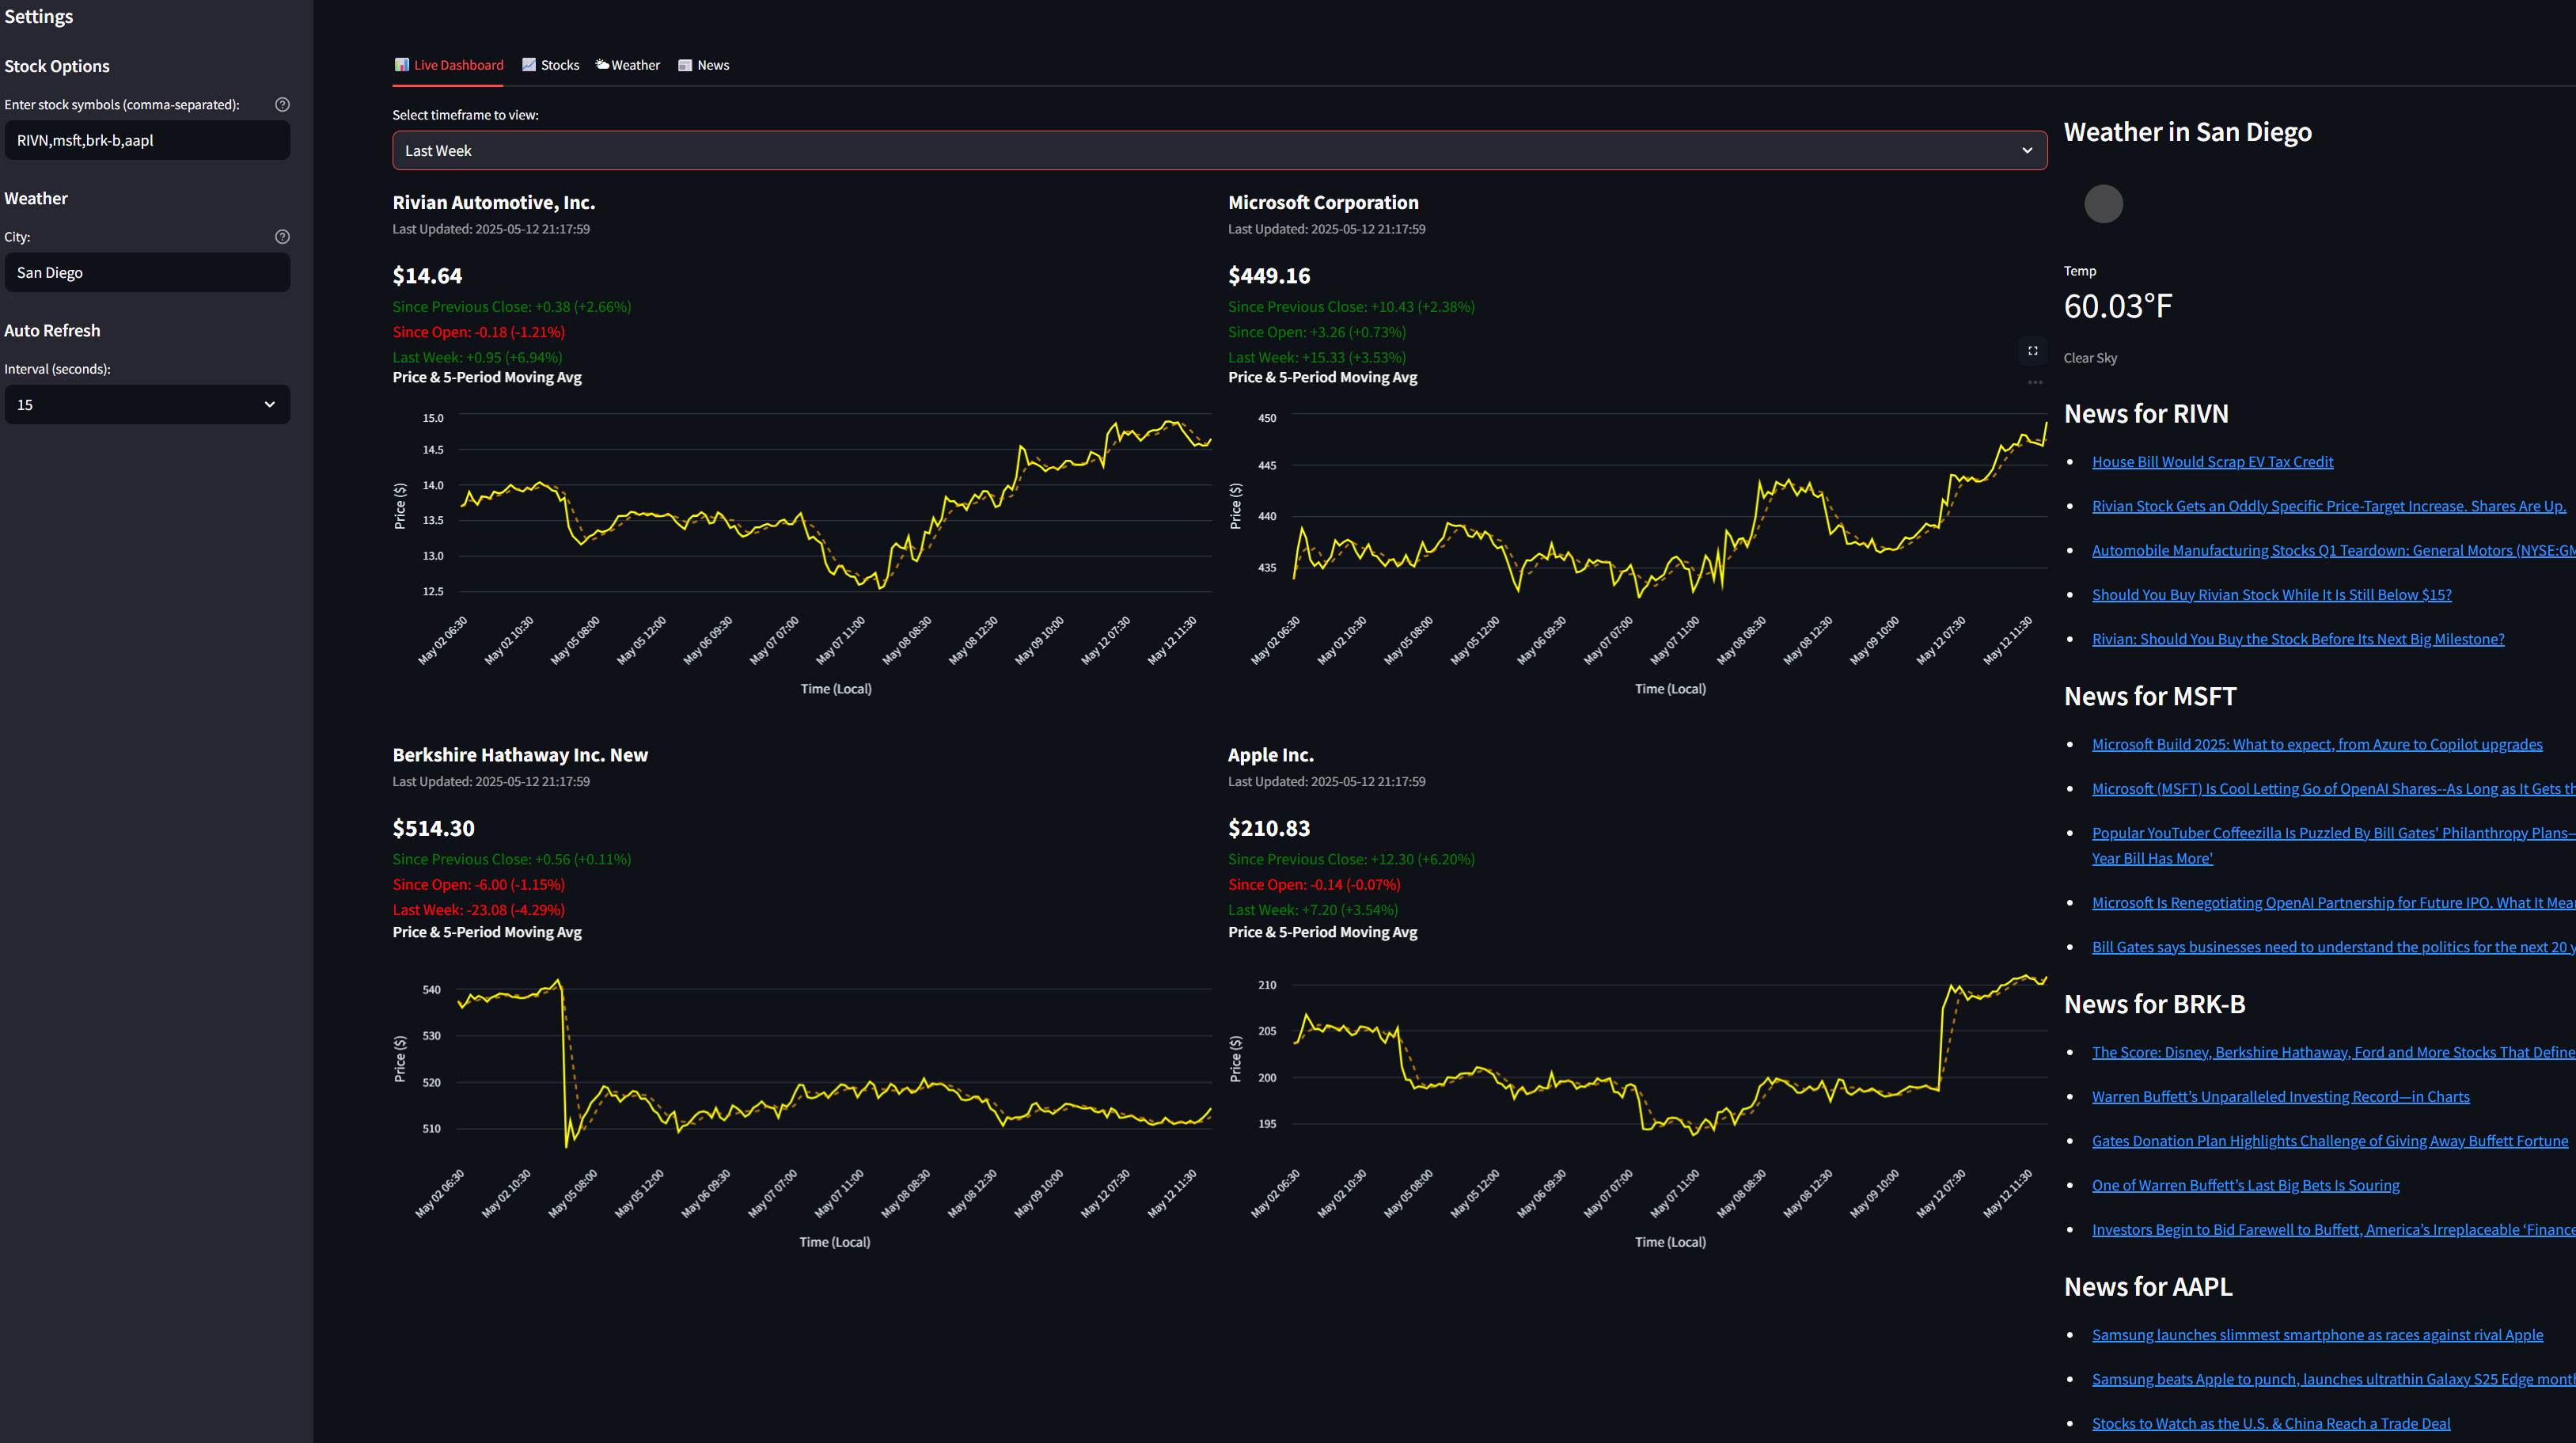Viewport: 2576px width, 1443px height.
Task: Open the refresh interval seconds dropdown
Action: pyautogui.click(x=147, y=404)
